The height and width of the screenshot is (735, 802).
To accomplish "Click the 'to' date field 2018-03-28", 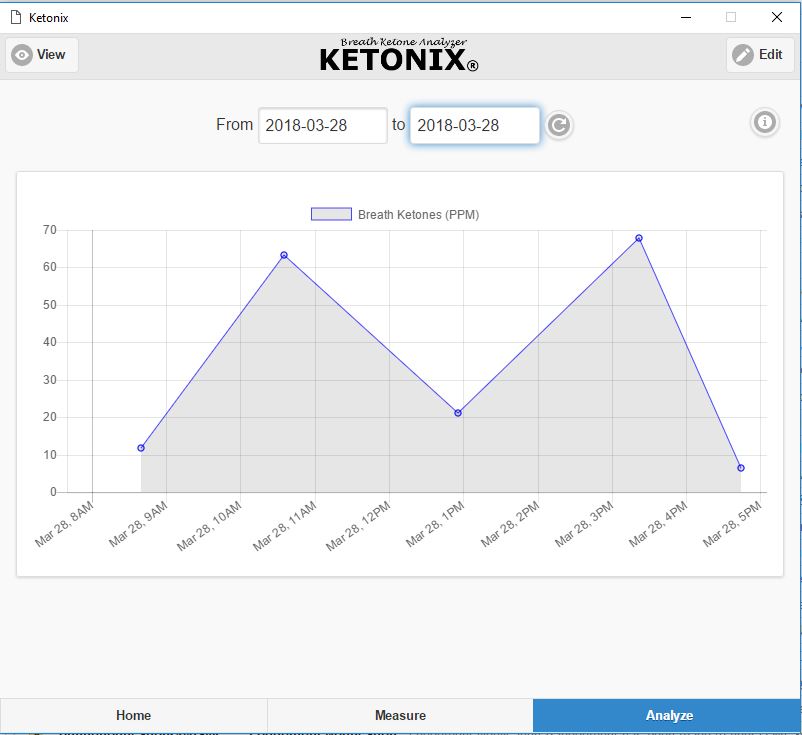I will 475,125.
